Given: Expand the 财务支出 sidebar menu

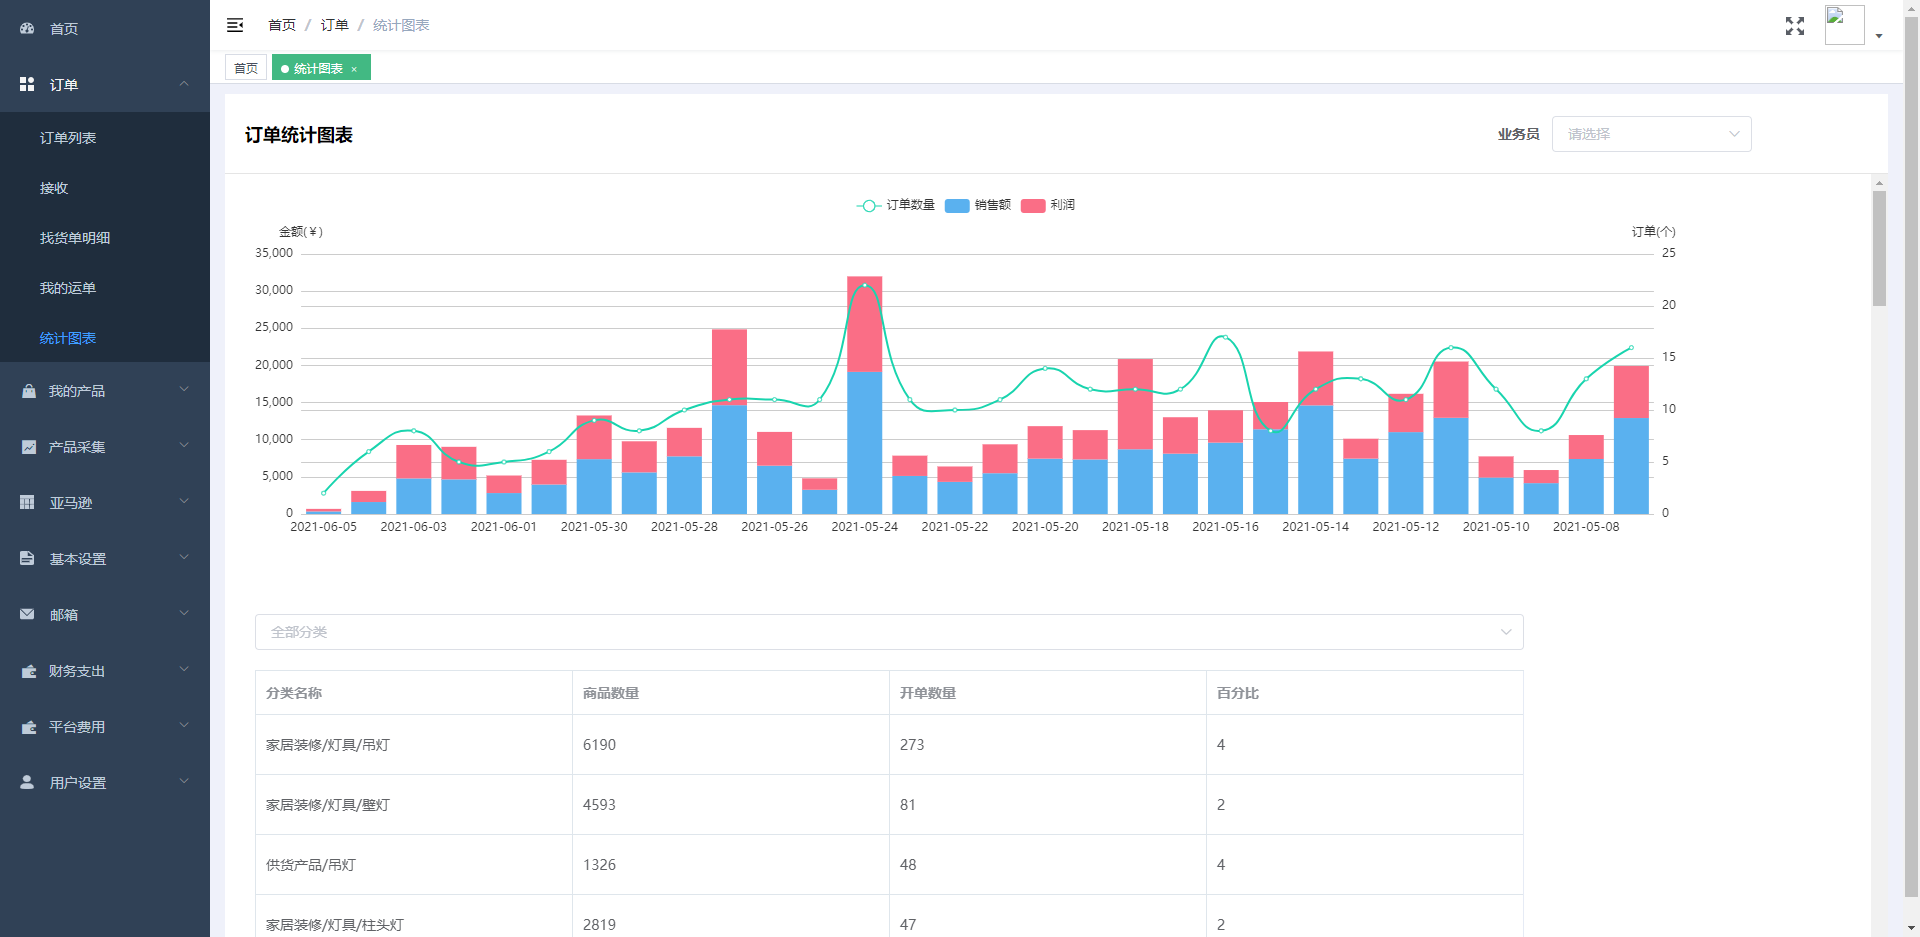Looking at the screenshot, I should (x=105, y=671).
